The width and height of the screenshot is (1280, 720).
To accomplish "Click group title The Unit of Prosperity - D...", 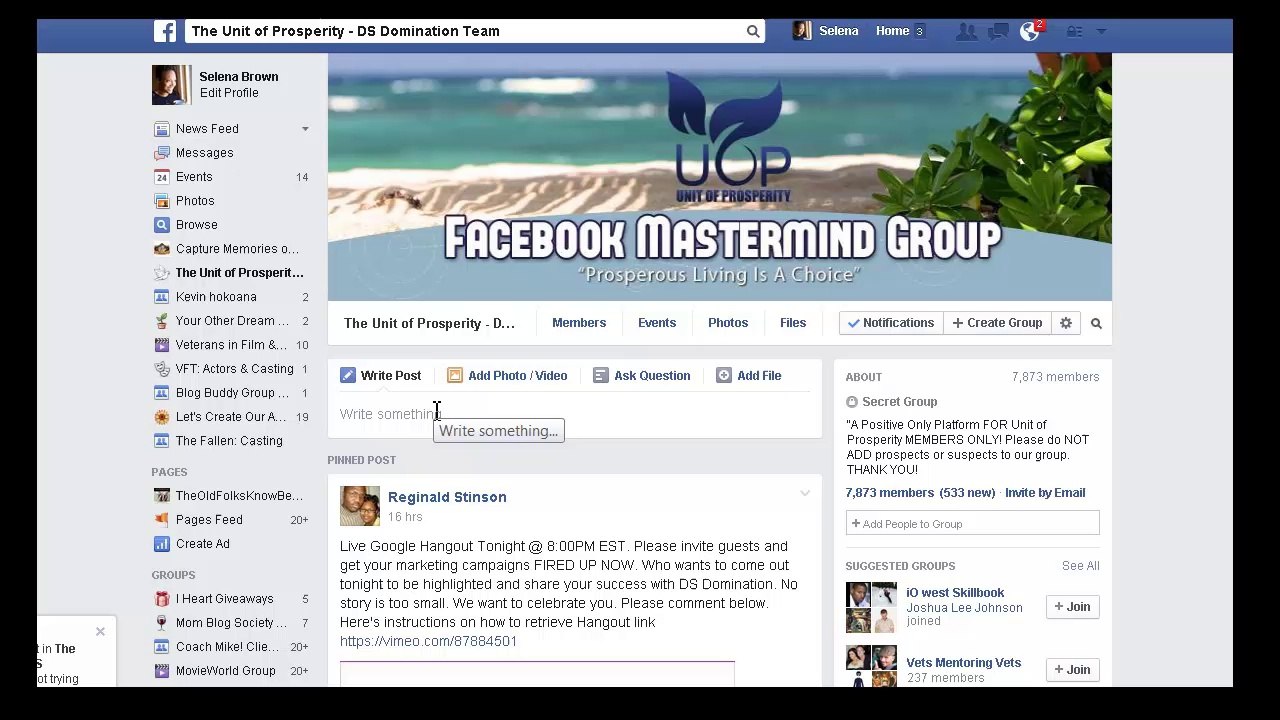I will pyautogui.click(x=429, y=323).
